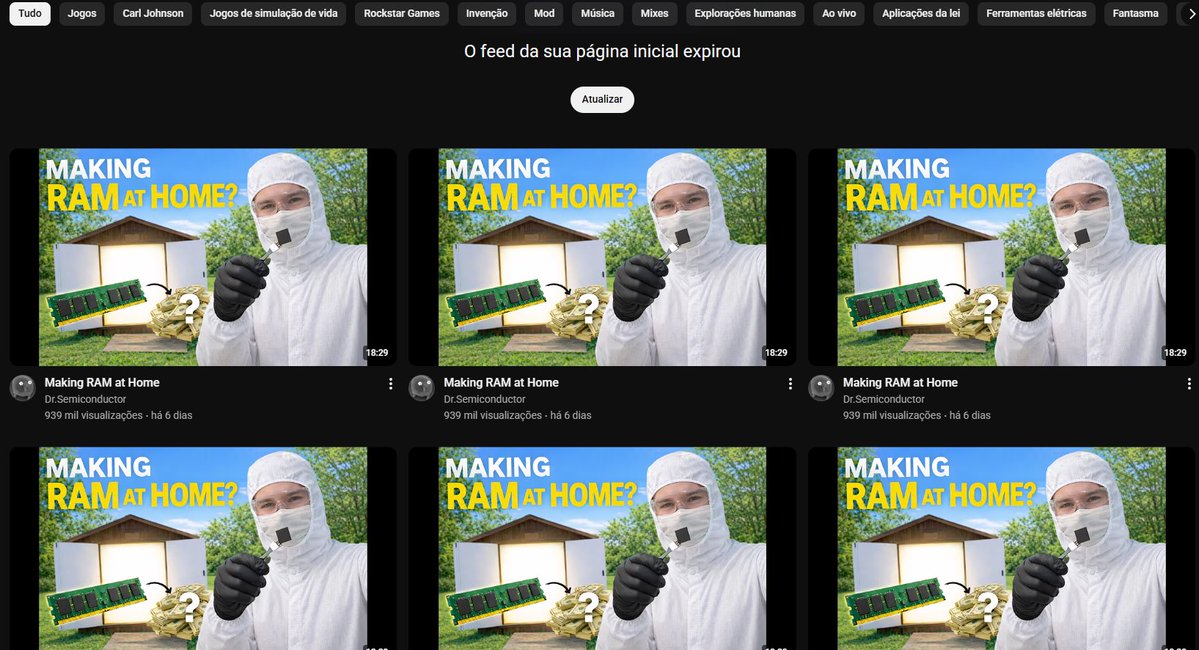Click the 18:29 duration badge on the top-right thumbnail
Screen dimensions: 1199x650
pos(1175,353)
